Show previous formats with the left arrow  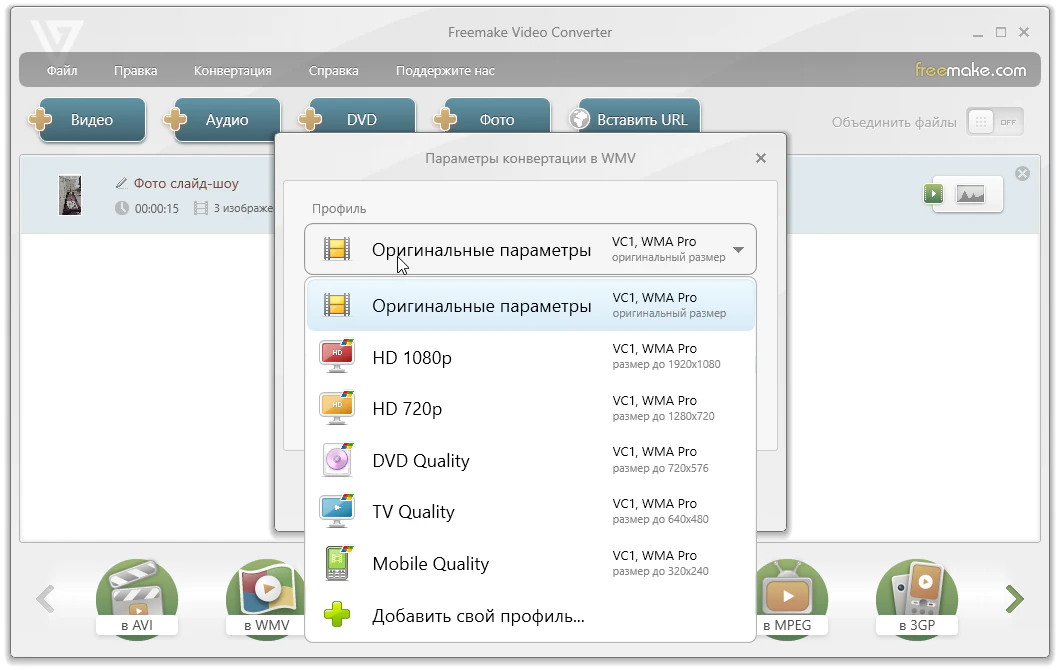(x=45, y=598)
